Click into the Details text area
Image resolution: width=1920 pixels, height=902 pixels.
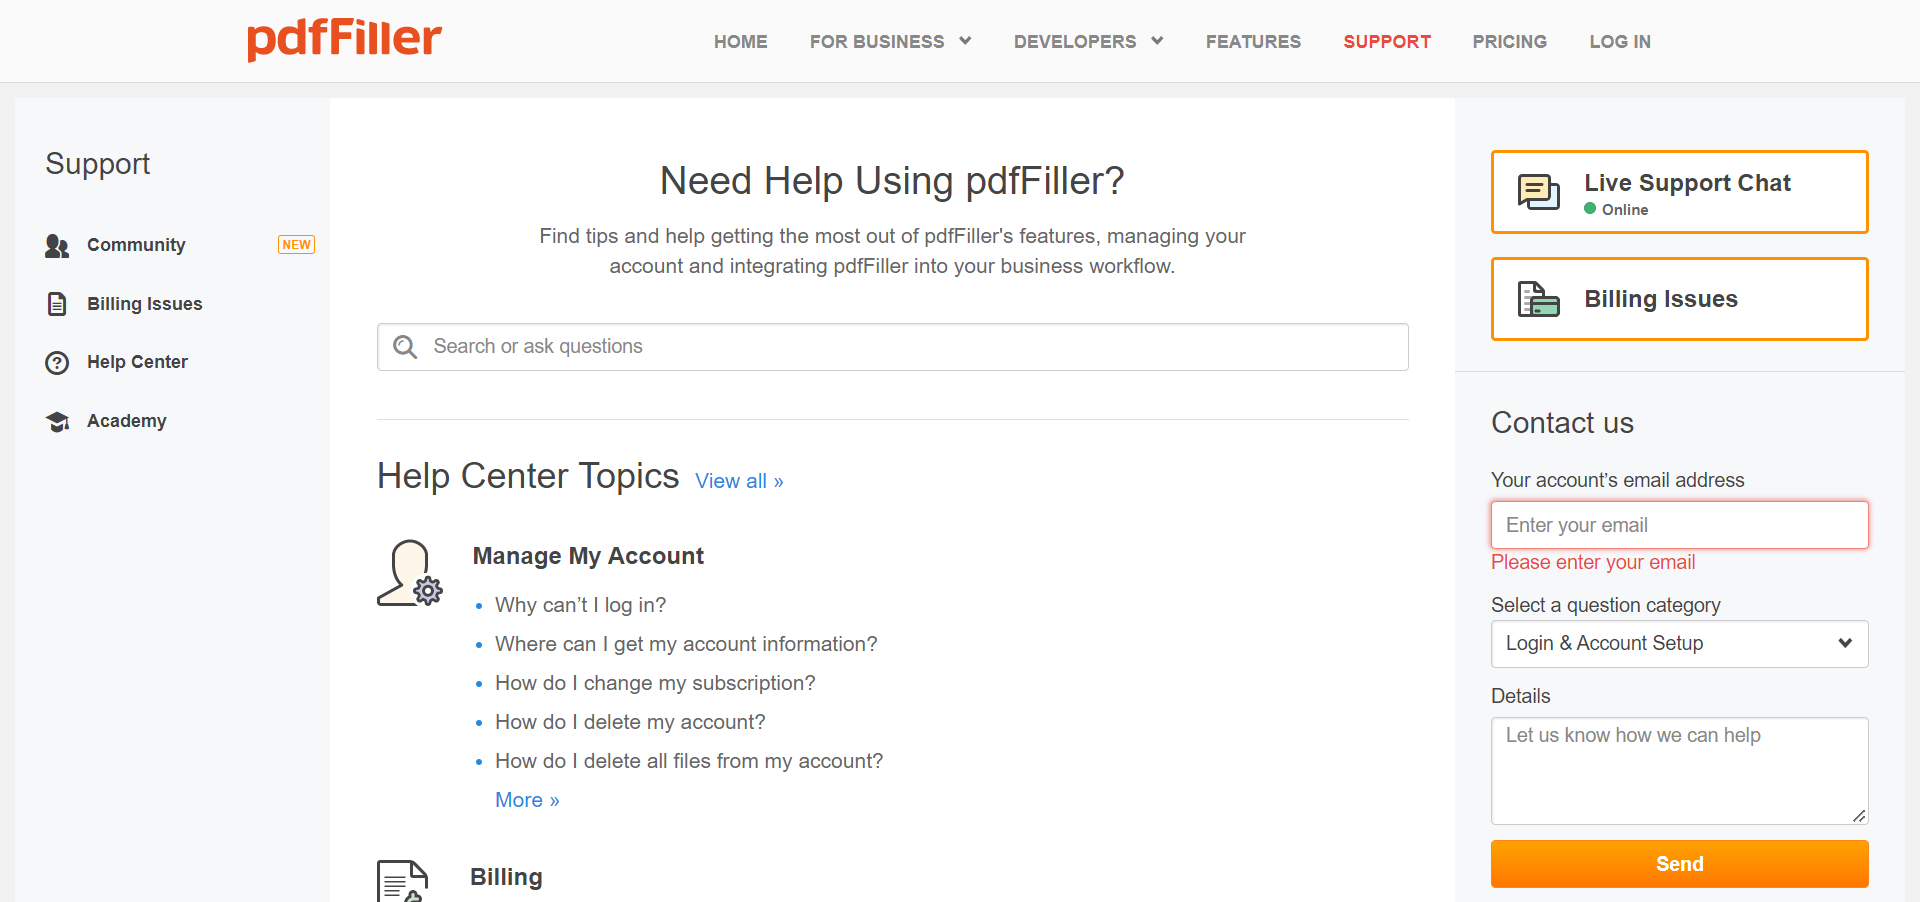click(x=1679, y=770)
